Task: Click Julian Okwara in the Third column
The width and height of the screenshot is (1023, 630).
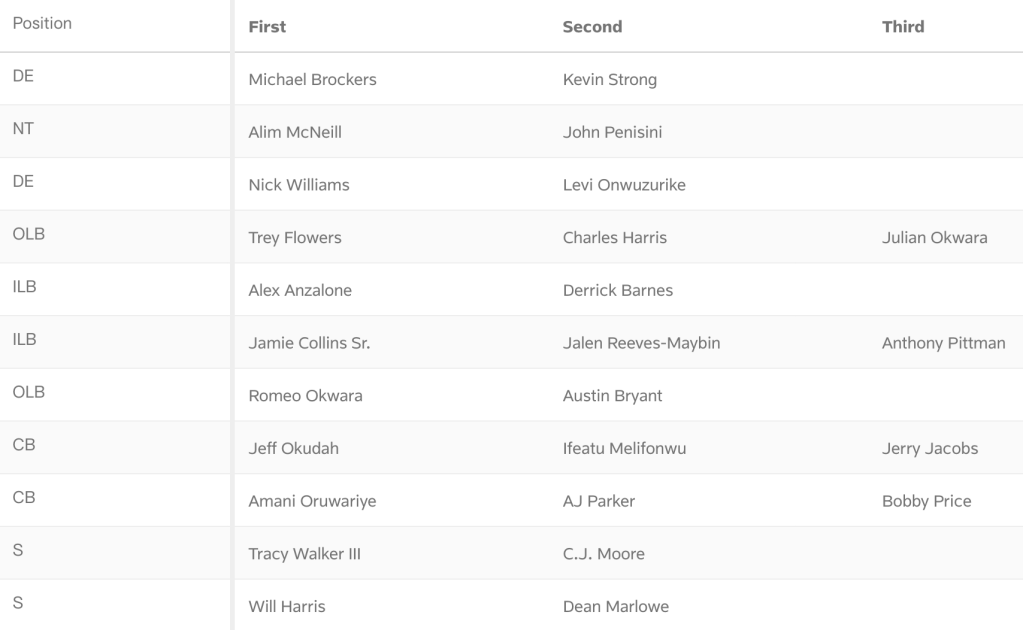Action: 934,238
